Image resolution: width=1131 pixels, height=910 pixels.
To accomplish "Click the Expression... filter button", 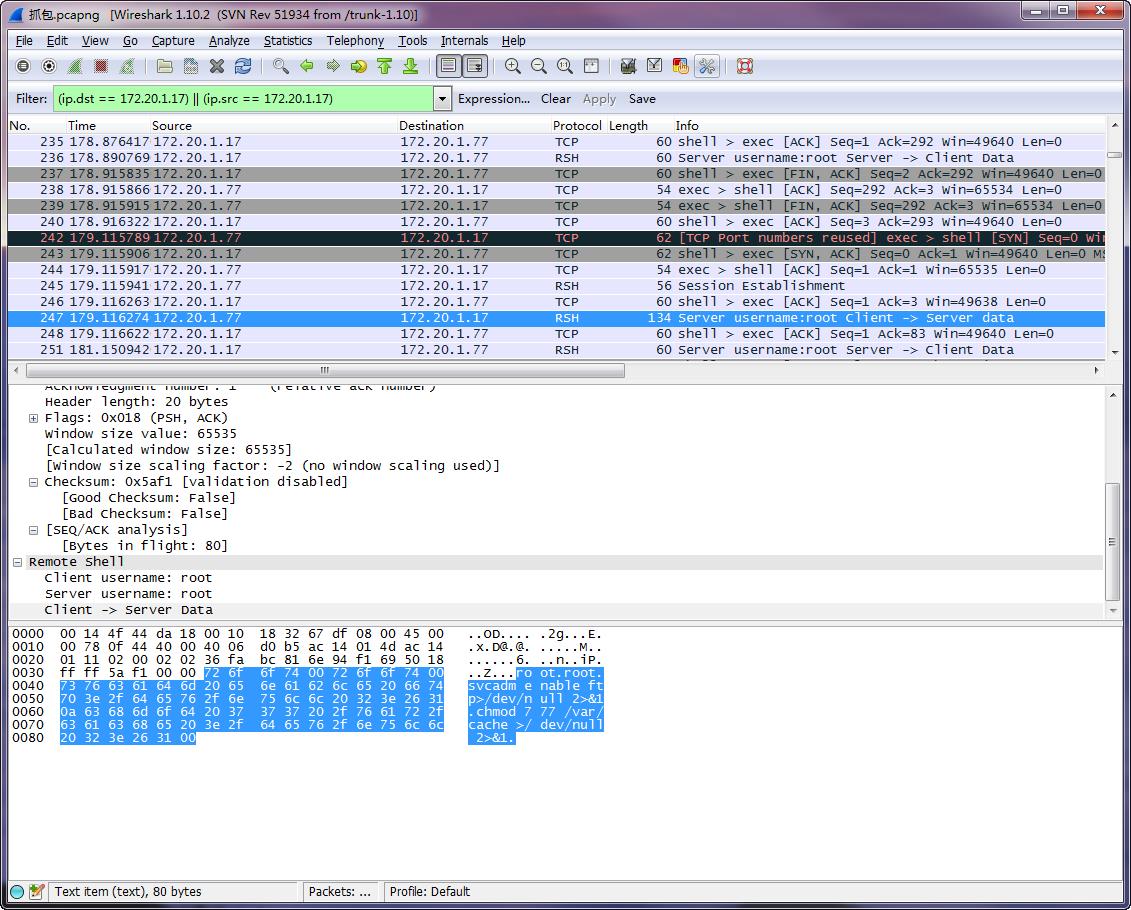I will click(494, 99).
